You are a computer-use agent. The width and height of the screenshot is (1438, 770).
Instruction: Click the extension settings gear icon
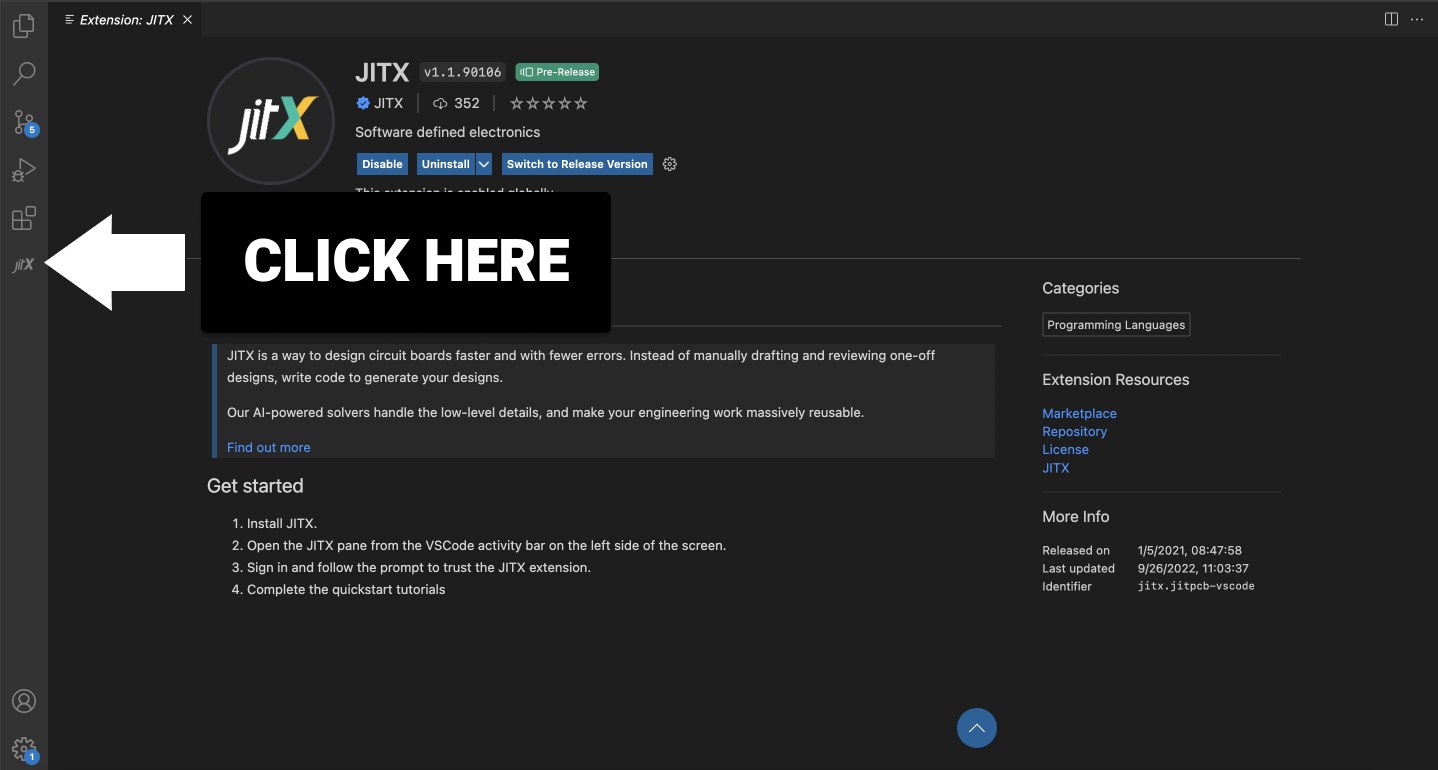[x=670, y=164]
